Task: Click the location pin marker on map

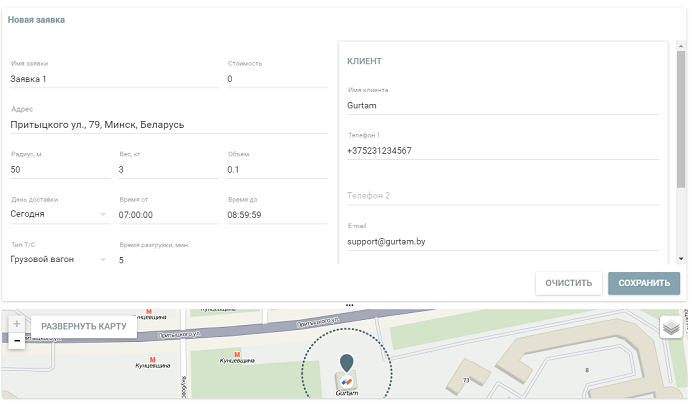Action: 346,362
